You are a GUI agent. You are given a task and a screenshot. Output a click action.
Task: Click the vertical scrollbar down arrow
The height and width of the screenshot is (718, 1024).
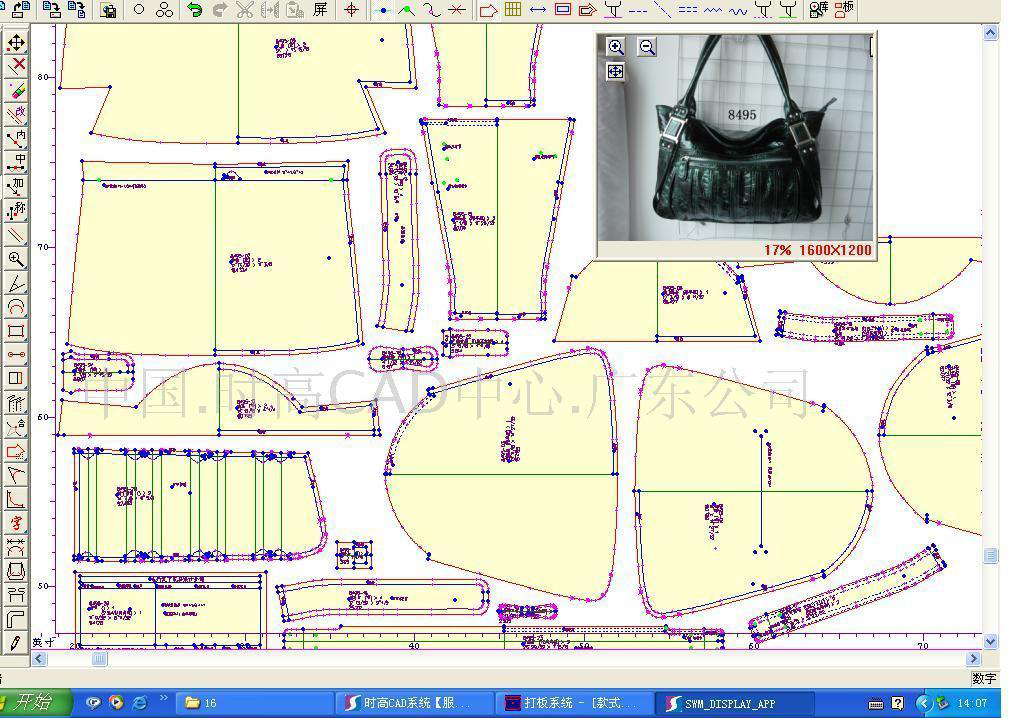[991, 642]
